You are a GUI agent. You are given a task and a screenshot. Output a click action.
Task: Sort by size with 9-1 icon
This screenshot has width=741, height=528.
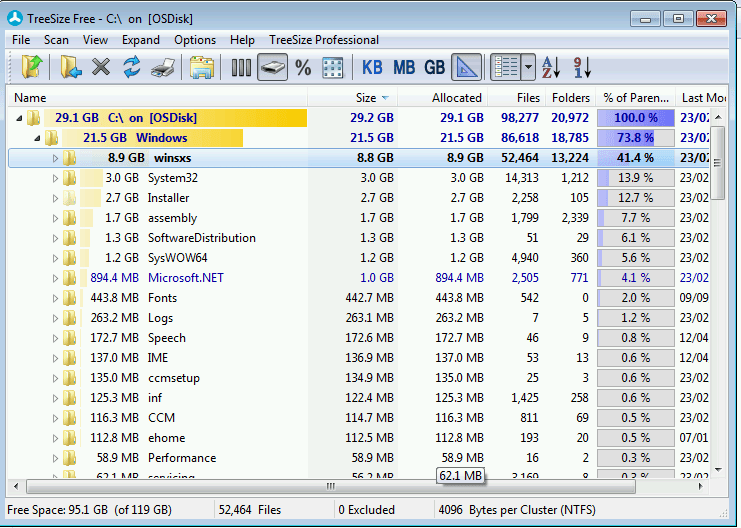[582, 67]
